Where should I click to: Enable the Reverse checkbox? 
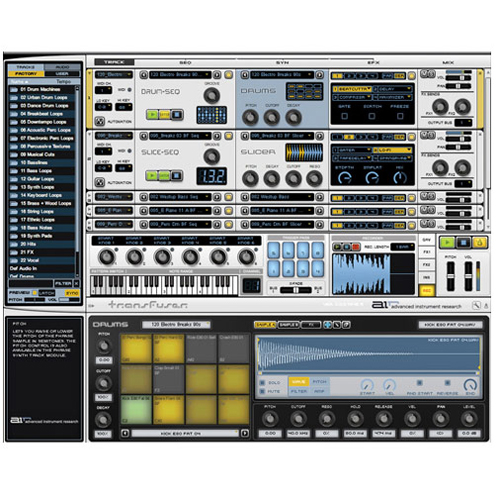pyautogui.click(x=447, y=383)
